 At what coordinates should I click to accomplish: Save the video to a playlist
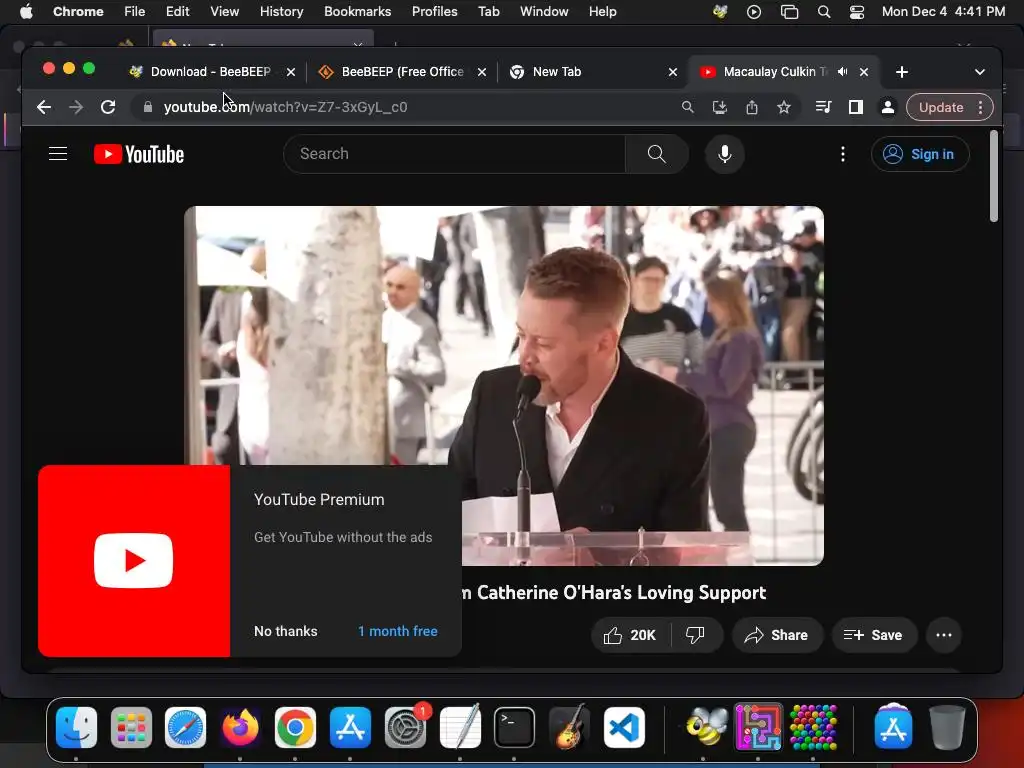[874, 635]
